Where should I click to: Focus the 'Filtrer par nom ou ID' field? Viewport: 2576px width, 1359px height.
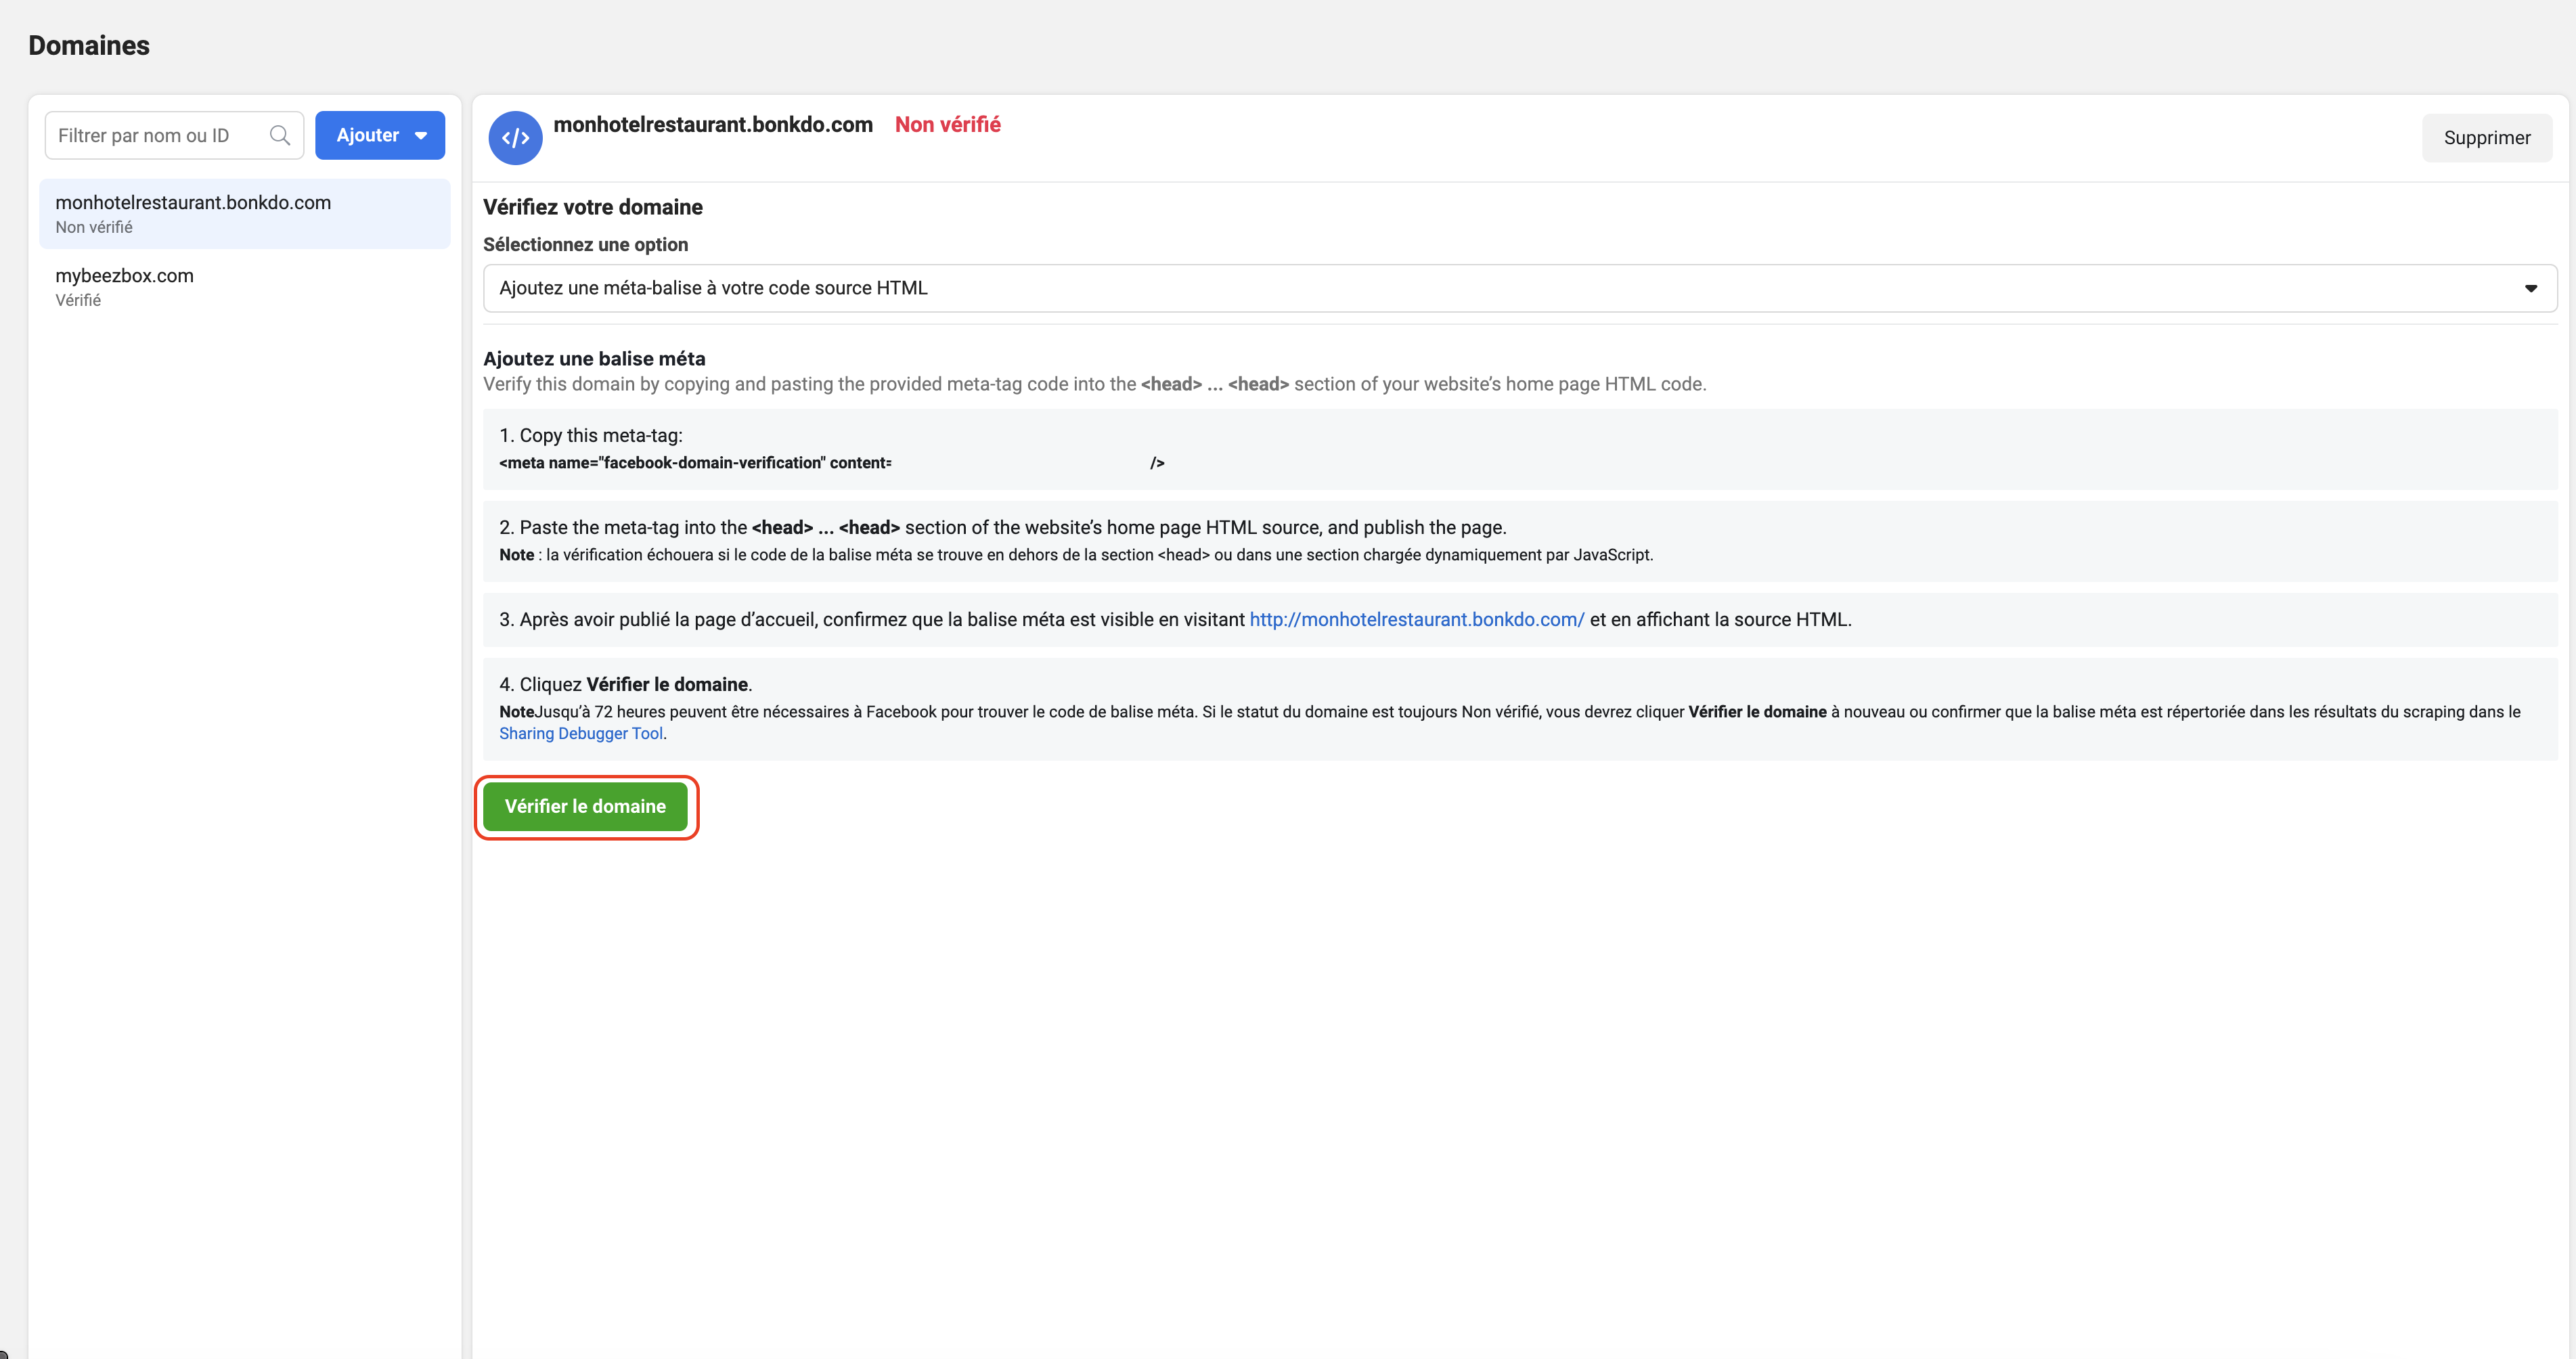click(x=155, y=135)
